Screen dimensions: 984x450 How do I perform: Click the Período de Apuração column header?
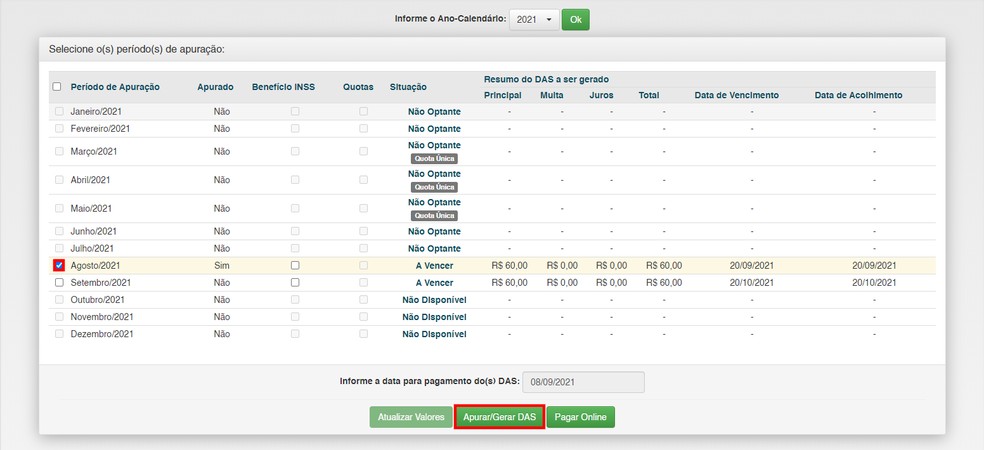click(115, 87)
